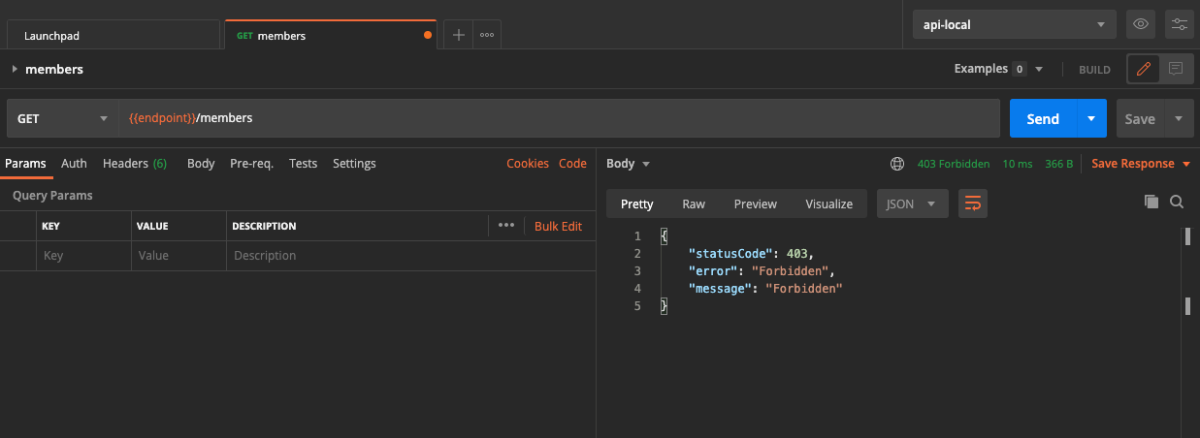The image size is (1200, 438).
Task: Click unsaved orange dot on members tab
Action: (428, 35)
